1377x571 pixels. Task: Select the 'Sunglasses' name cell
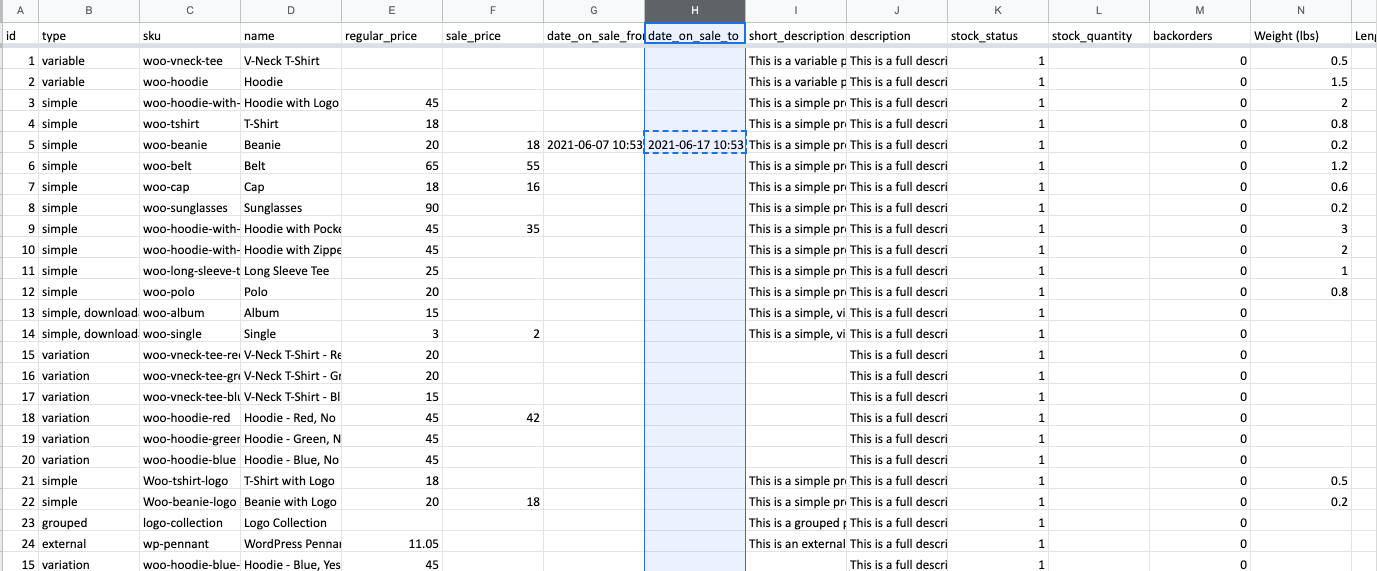click(290, 208)
